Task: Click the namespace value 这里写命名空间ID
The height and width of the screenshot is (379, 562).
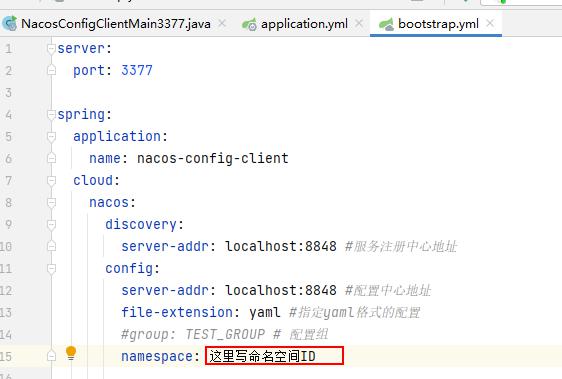Action: click(x=262, y=356)
